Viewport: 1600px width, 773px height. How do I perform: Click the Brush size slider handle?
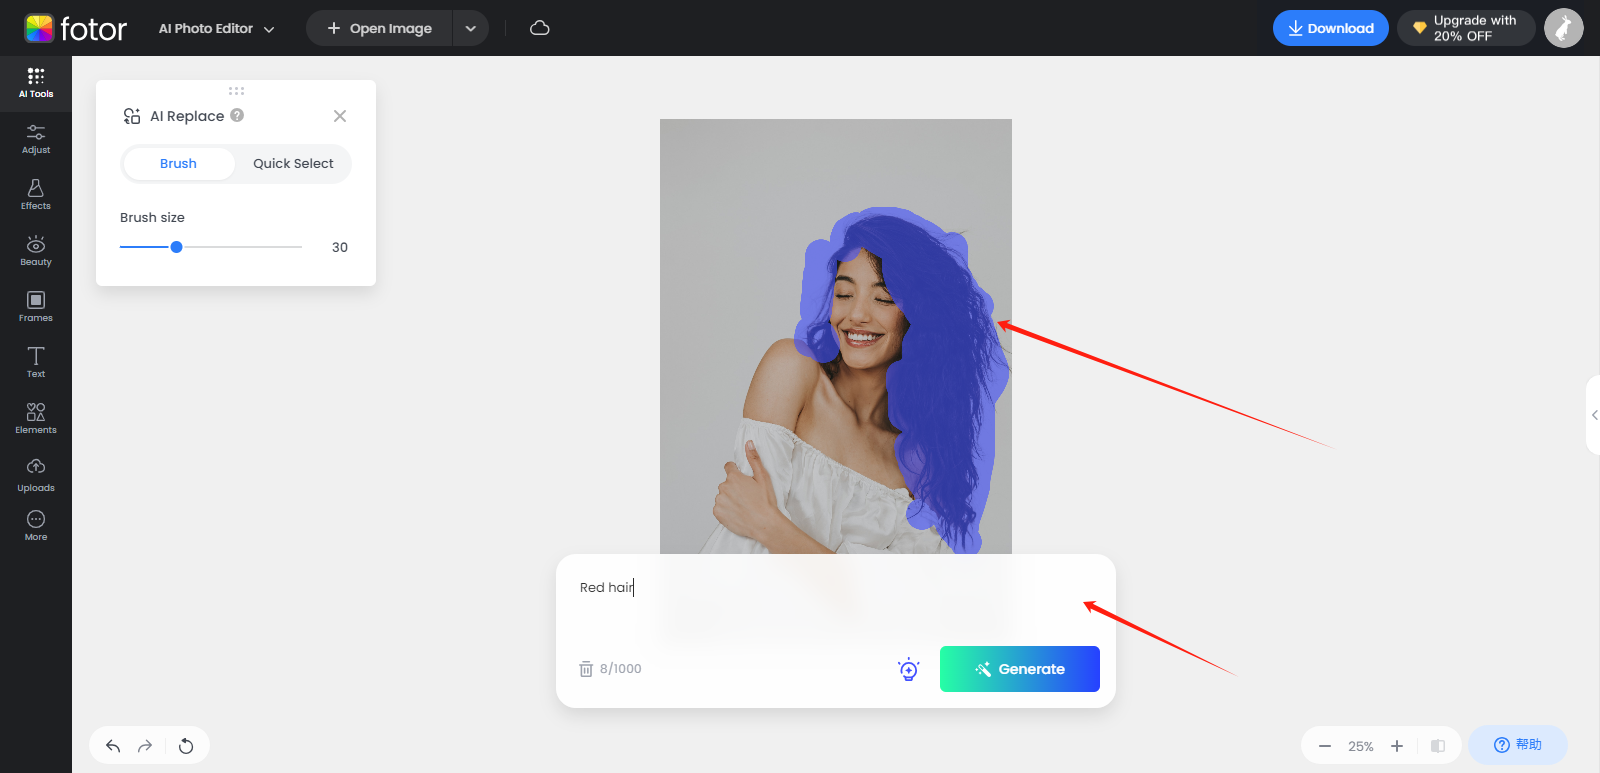[x=176, y=247]
